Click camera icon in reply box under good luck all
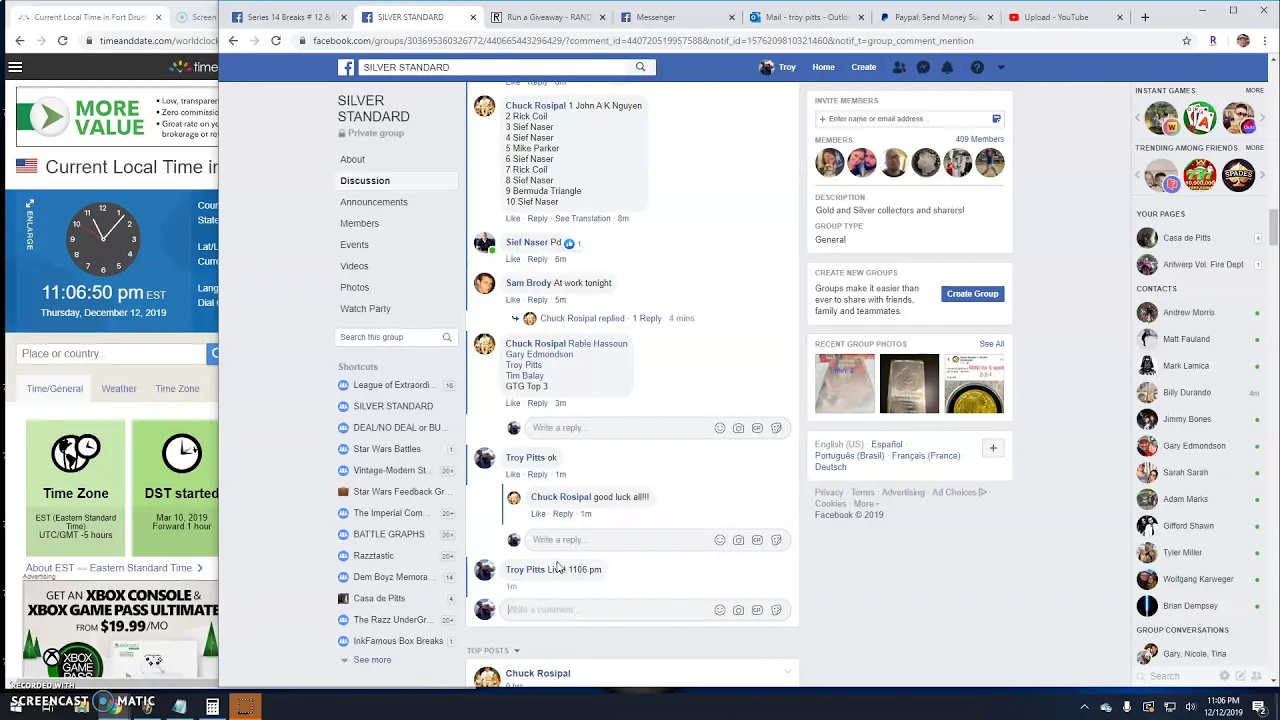 pyautogui.click(x=738, y=540)
